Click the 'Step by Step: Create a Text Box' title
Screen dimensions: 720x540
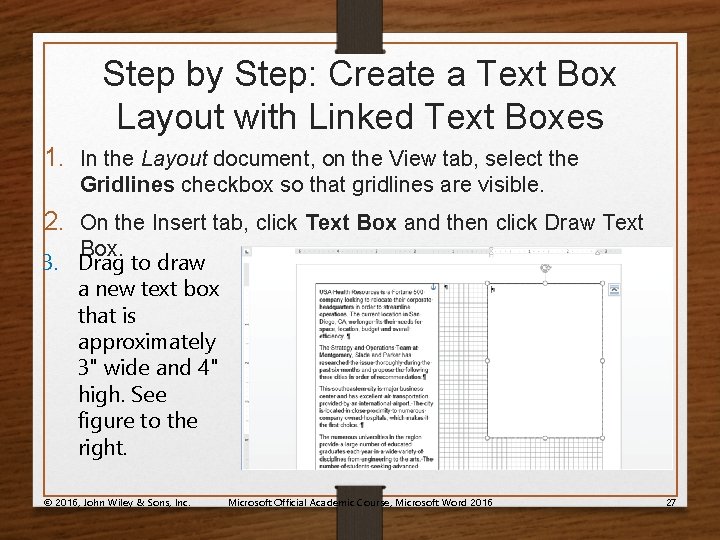(x=360, y=95)
